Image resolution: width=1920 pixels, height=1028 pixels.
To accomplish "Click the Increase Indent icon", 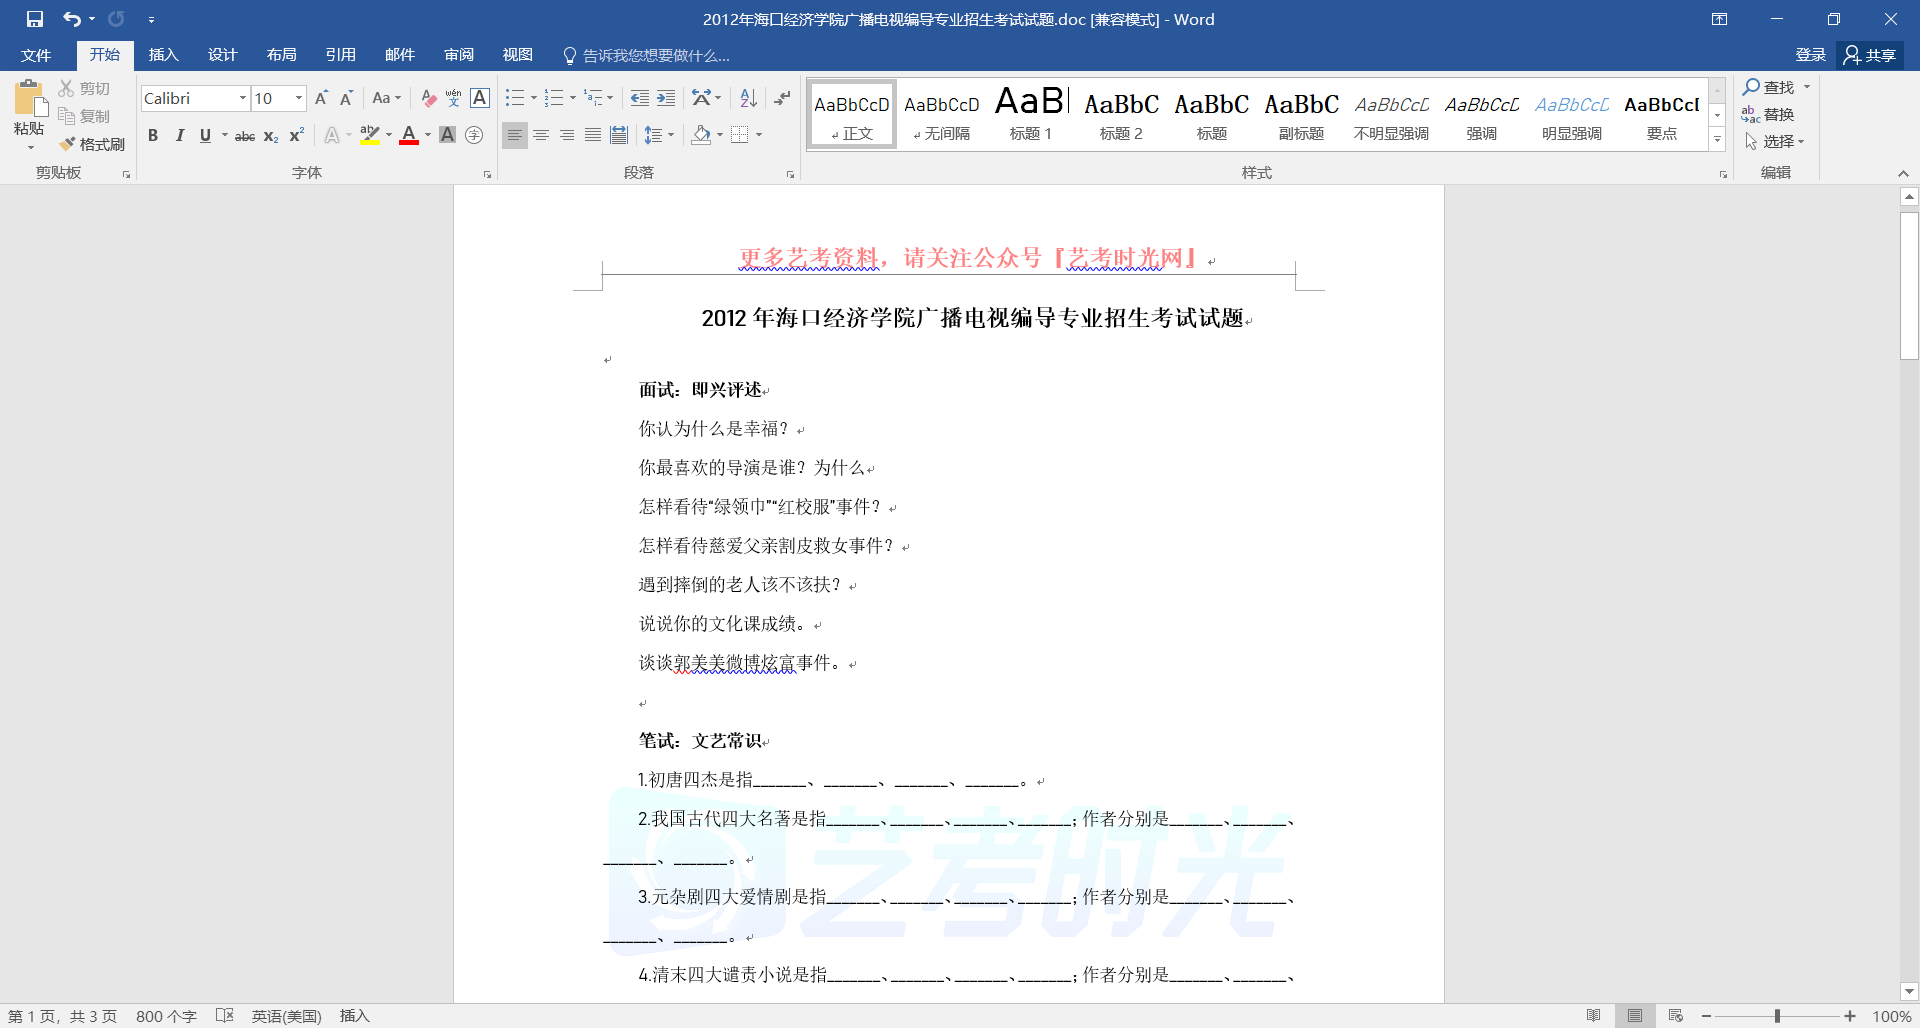I will [x=666, y=98].
